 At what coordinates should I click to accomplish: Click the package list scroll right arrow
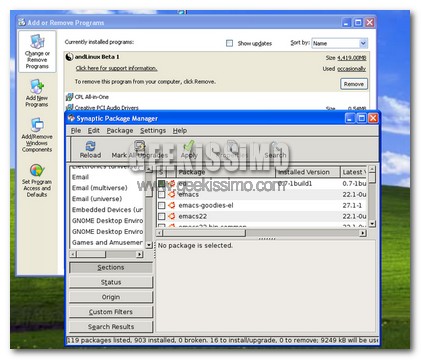(x=363, y=233)
